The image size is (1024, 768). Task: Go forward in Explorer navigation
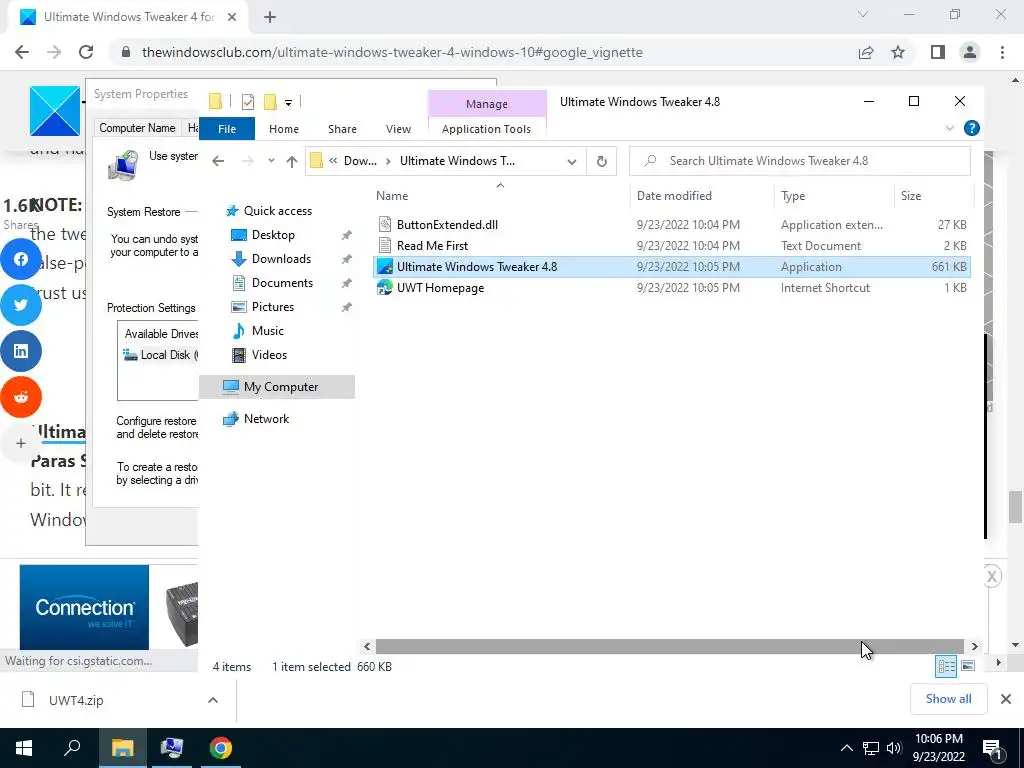pyautogui.click(x=248, y=161)
